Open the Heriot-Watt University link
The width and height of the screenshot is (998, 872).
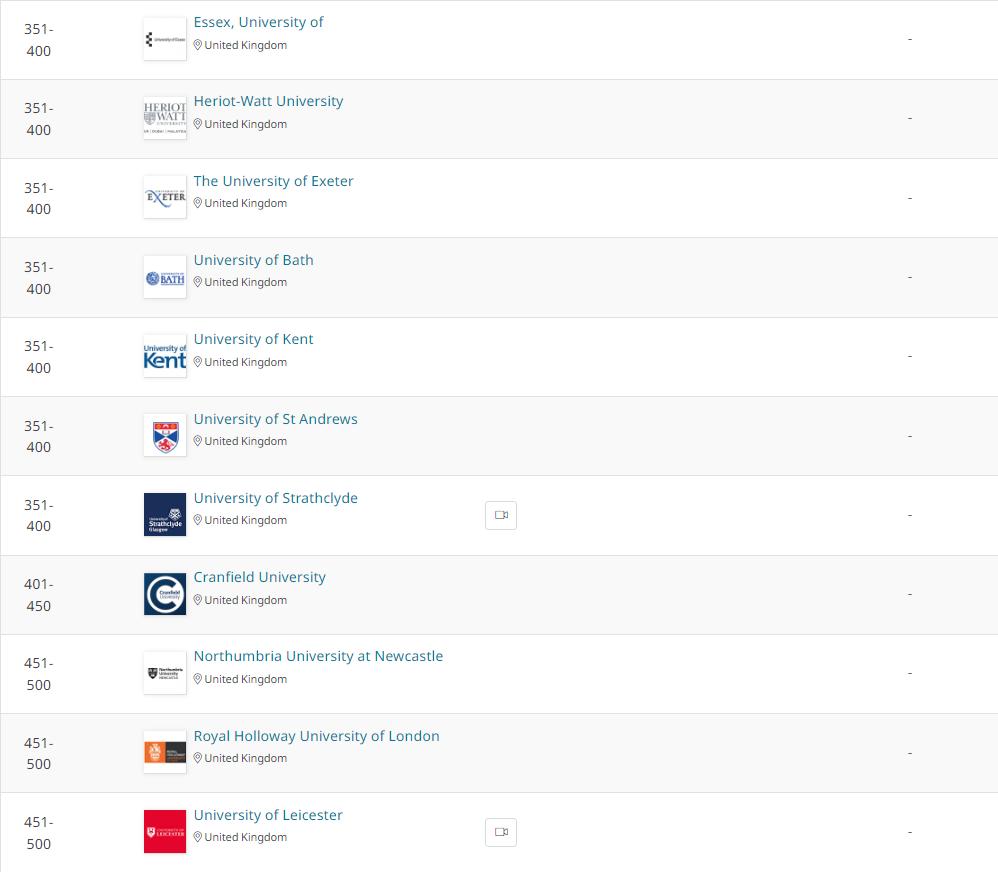268,101
